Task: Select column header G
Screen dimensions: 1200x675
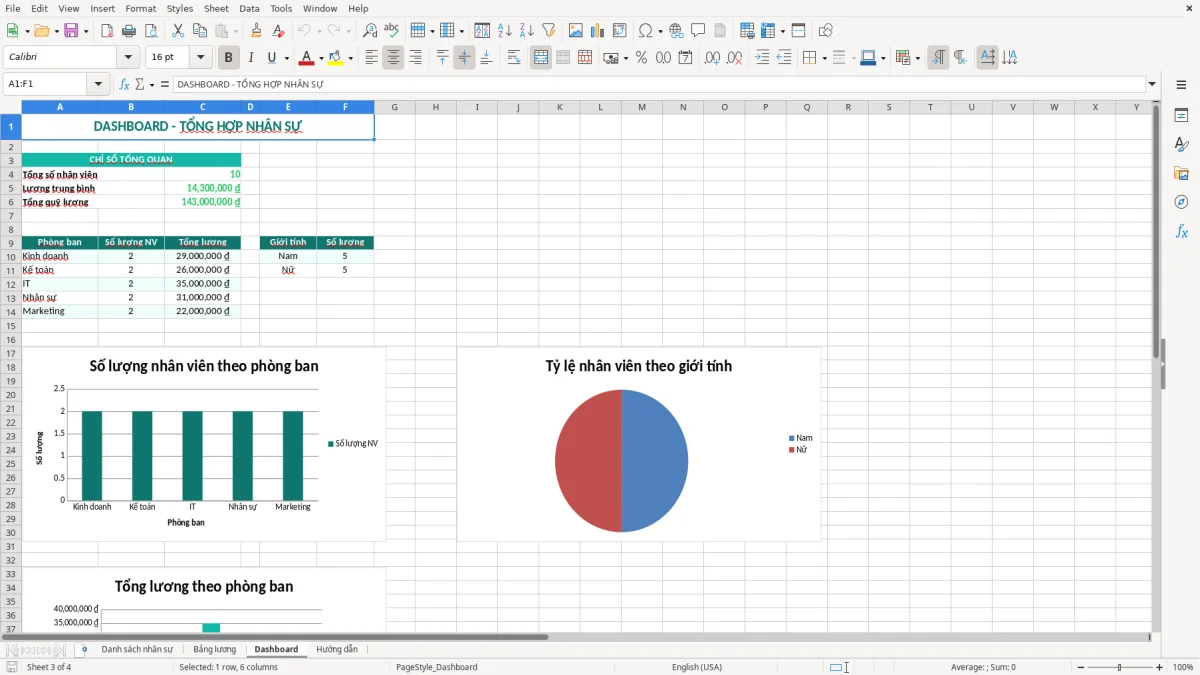Action: pyautogui.click(x=395, y=107)
